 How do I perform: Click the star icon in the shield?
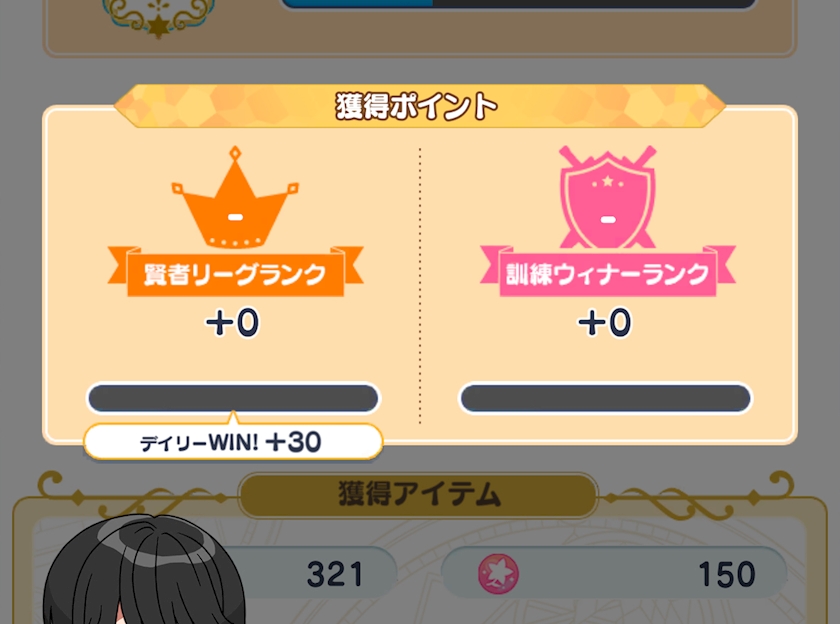pyautogui.click(x=608, y=181)
